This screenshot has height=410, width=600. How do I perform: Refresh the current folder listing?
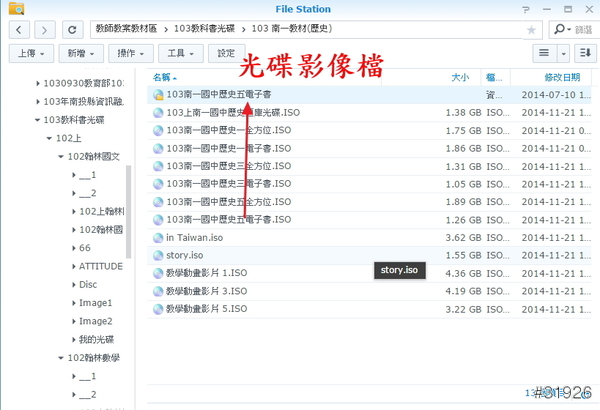click(x=72, y=30)
